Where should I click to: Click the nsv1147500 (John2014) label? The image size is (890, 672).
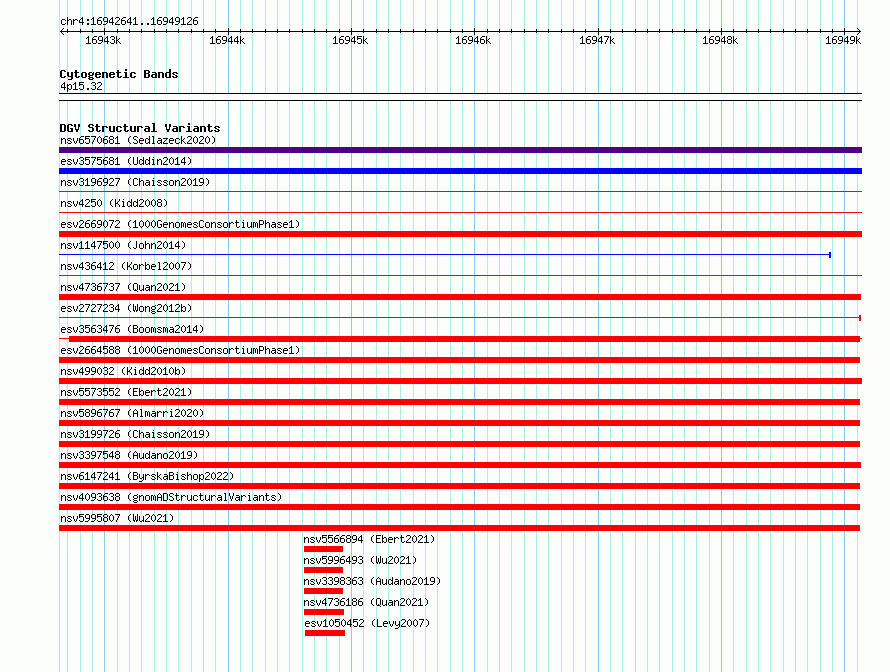pyautogui.click(x=123, y=245)
